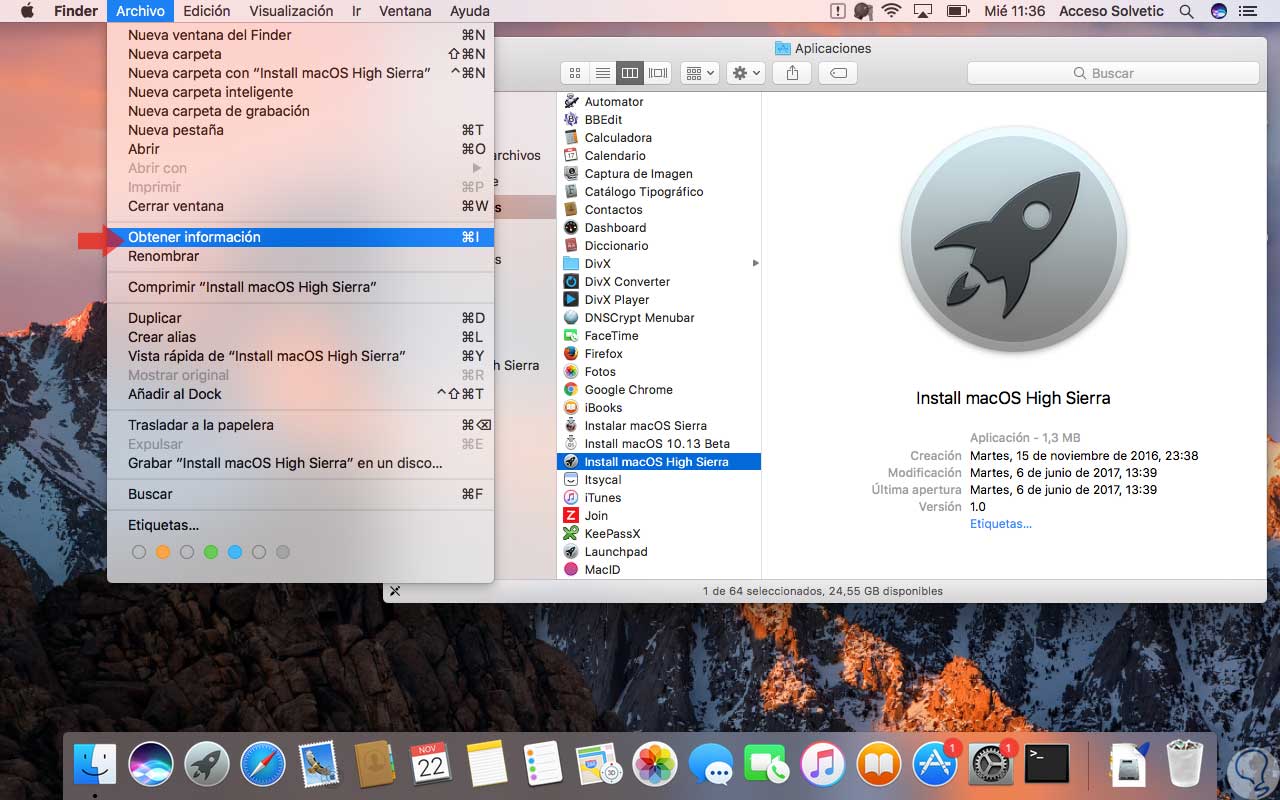Click "Install macOS 10.13 Beta" row
The image size is (1280, 800).
[x=659, y=443]
